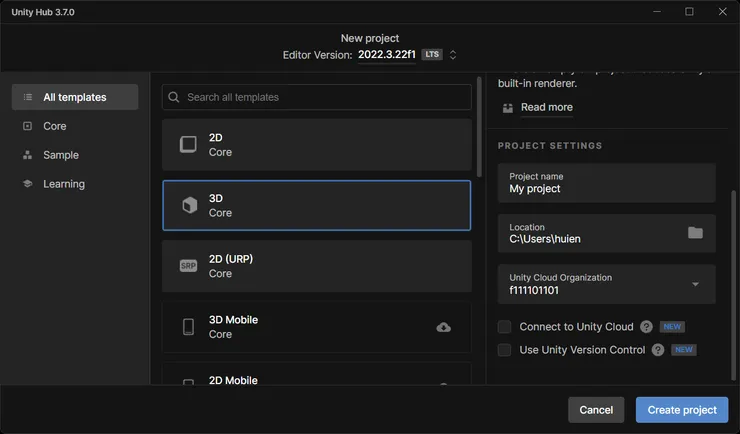Viewport: 740px width, 434px height.
Task: Click the cloud download icon for 3D Mobile
Action: (x=443, y=327)
